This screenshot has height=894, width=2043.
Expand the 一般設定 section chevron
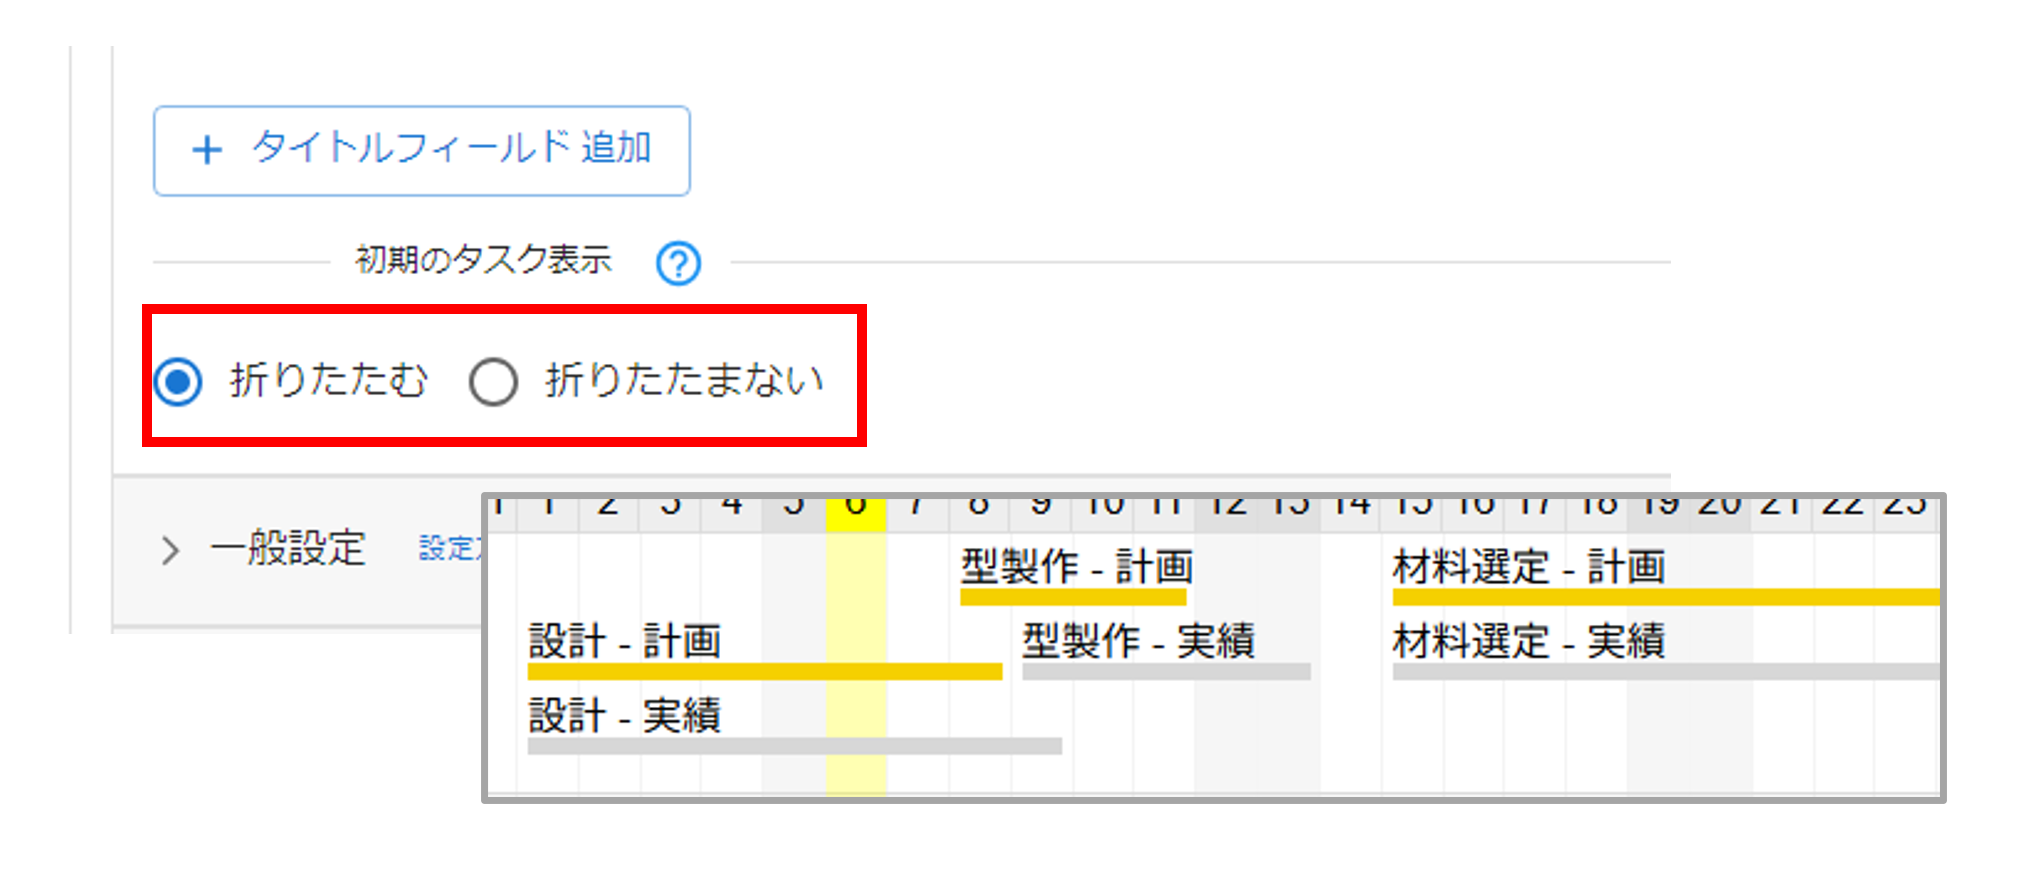pyautogui.click(x=170, y=550)
